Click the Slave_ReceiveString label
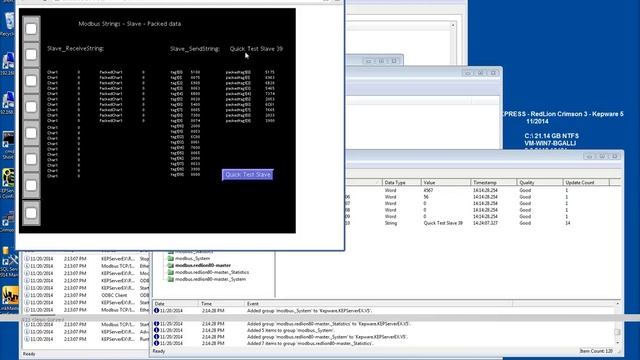Screen dimensions: 640x360 [76, 49]
